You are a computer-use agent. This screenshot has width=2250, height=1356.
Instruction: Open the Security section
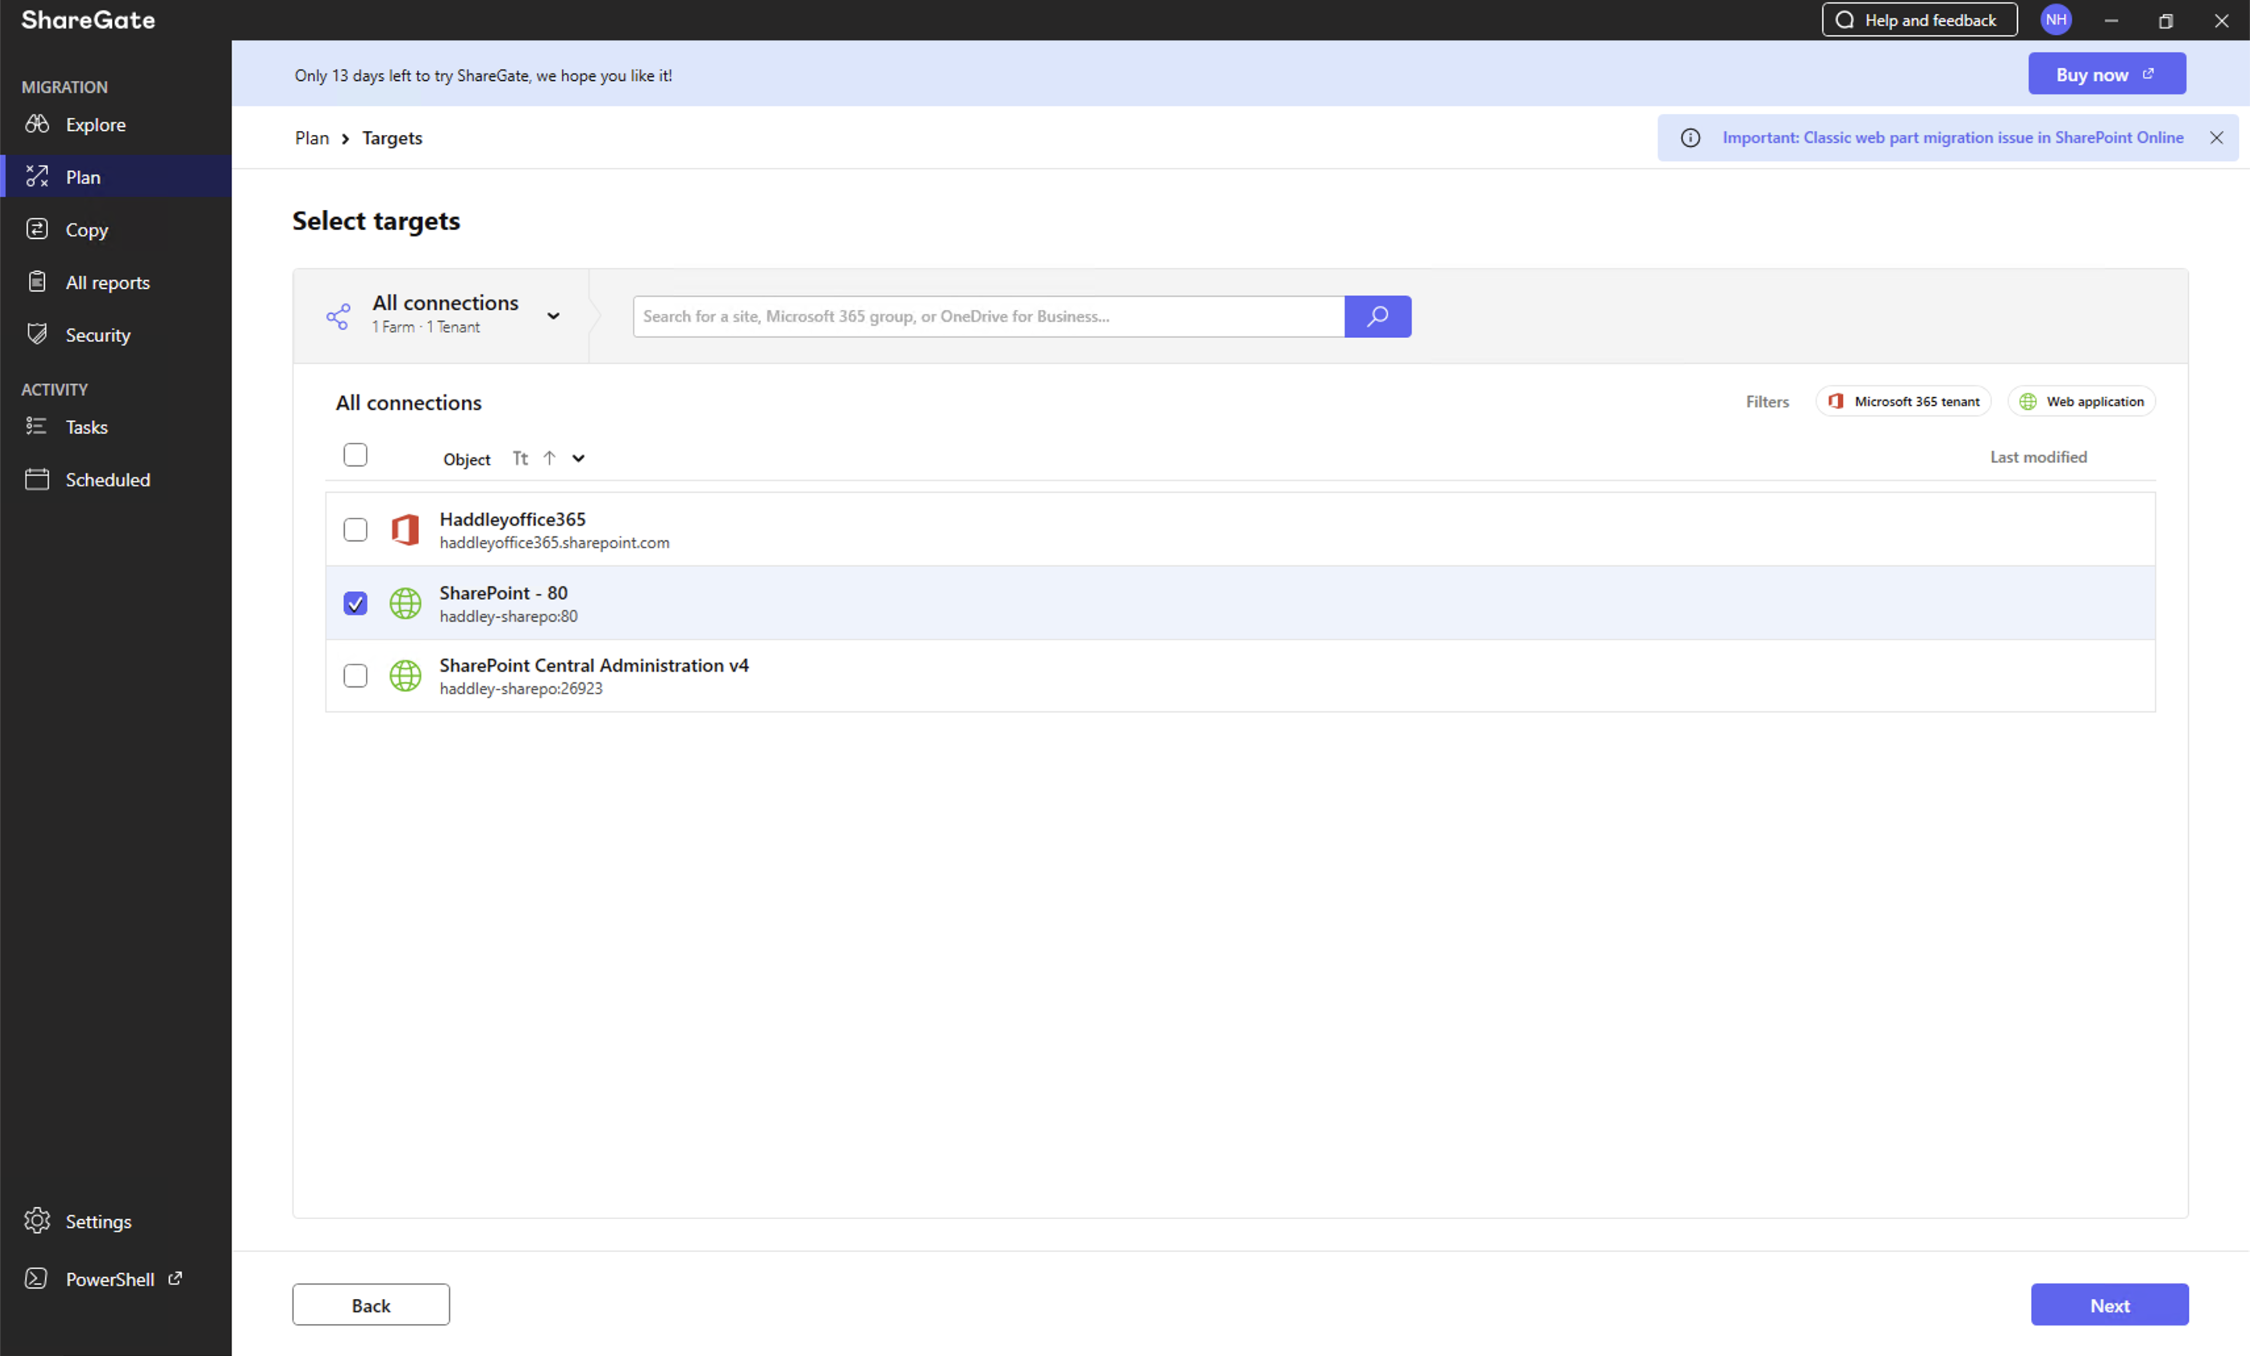tap(98, 334)
